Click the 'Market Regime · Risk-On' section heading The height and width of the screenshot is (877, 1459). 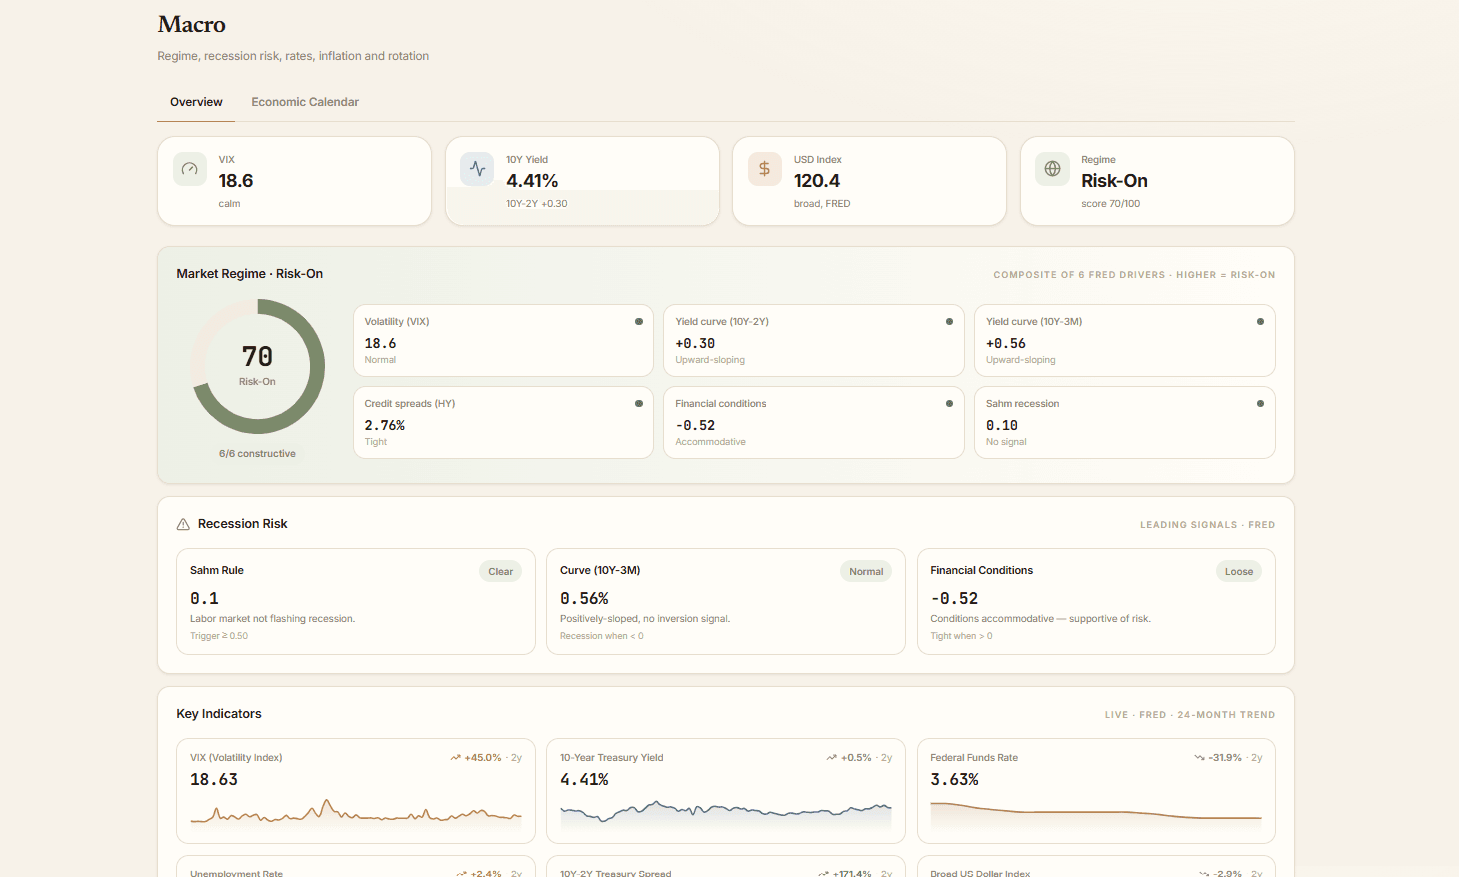[x=250, y=274]
